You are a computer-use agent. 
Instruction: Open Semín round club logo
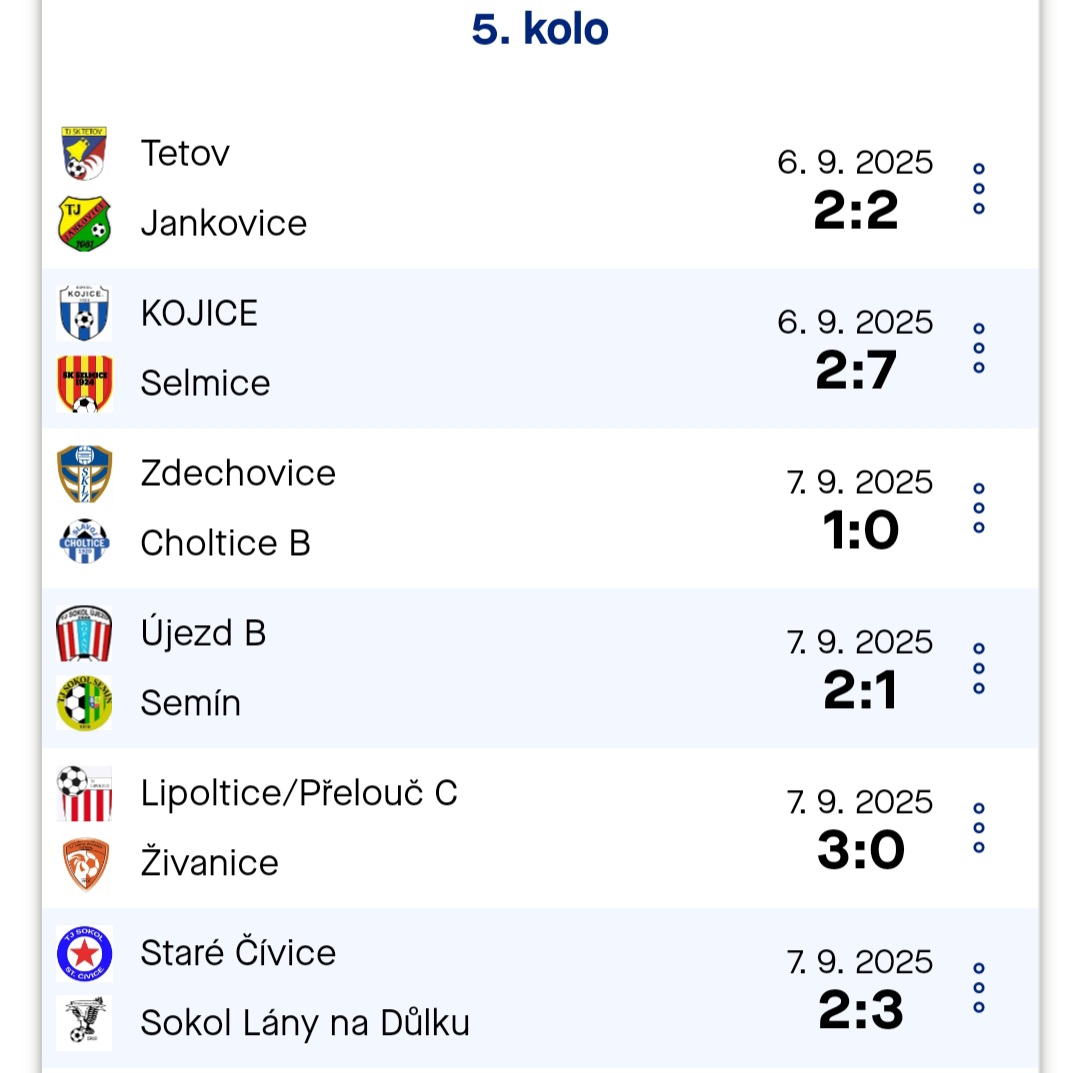pos(84,703)
